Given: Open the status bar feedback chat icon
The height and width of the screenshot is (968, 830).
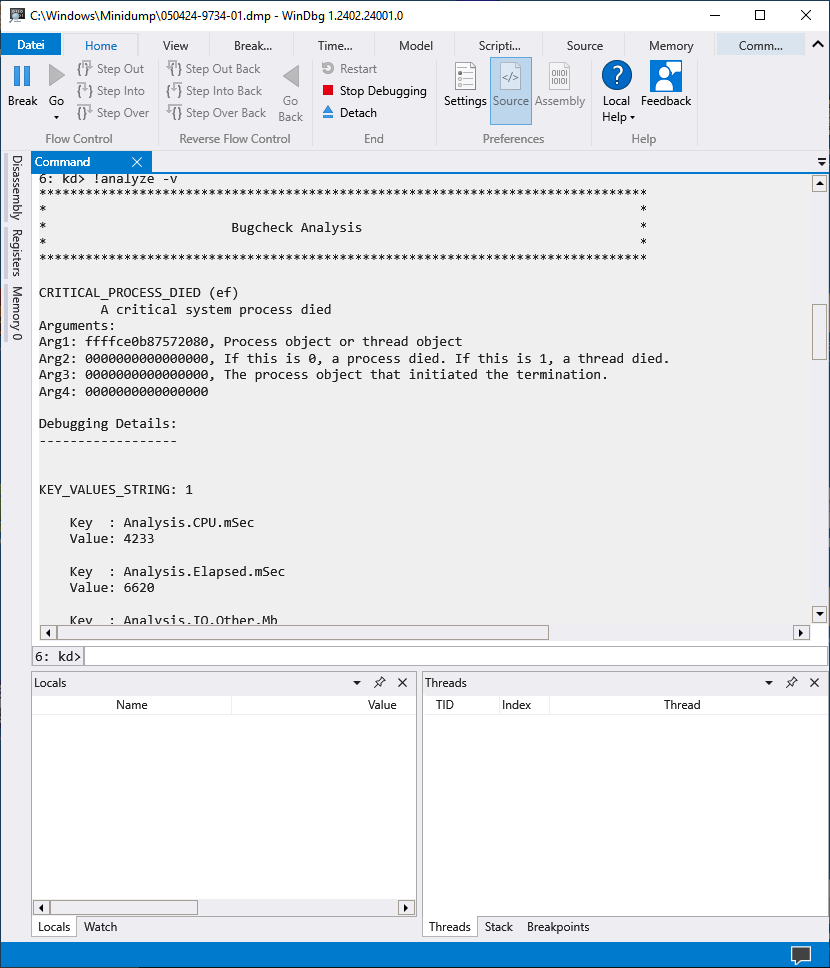Looking at the screenshot, I should pyautogui.click(x=801, y=954).
